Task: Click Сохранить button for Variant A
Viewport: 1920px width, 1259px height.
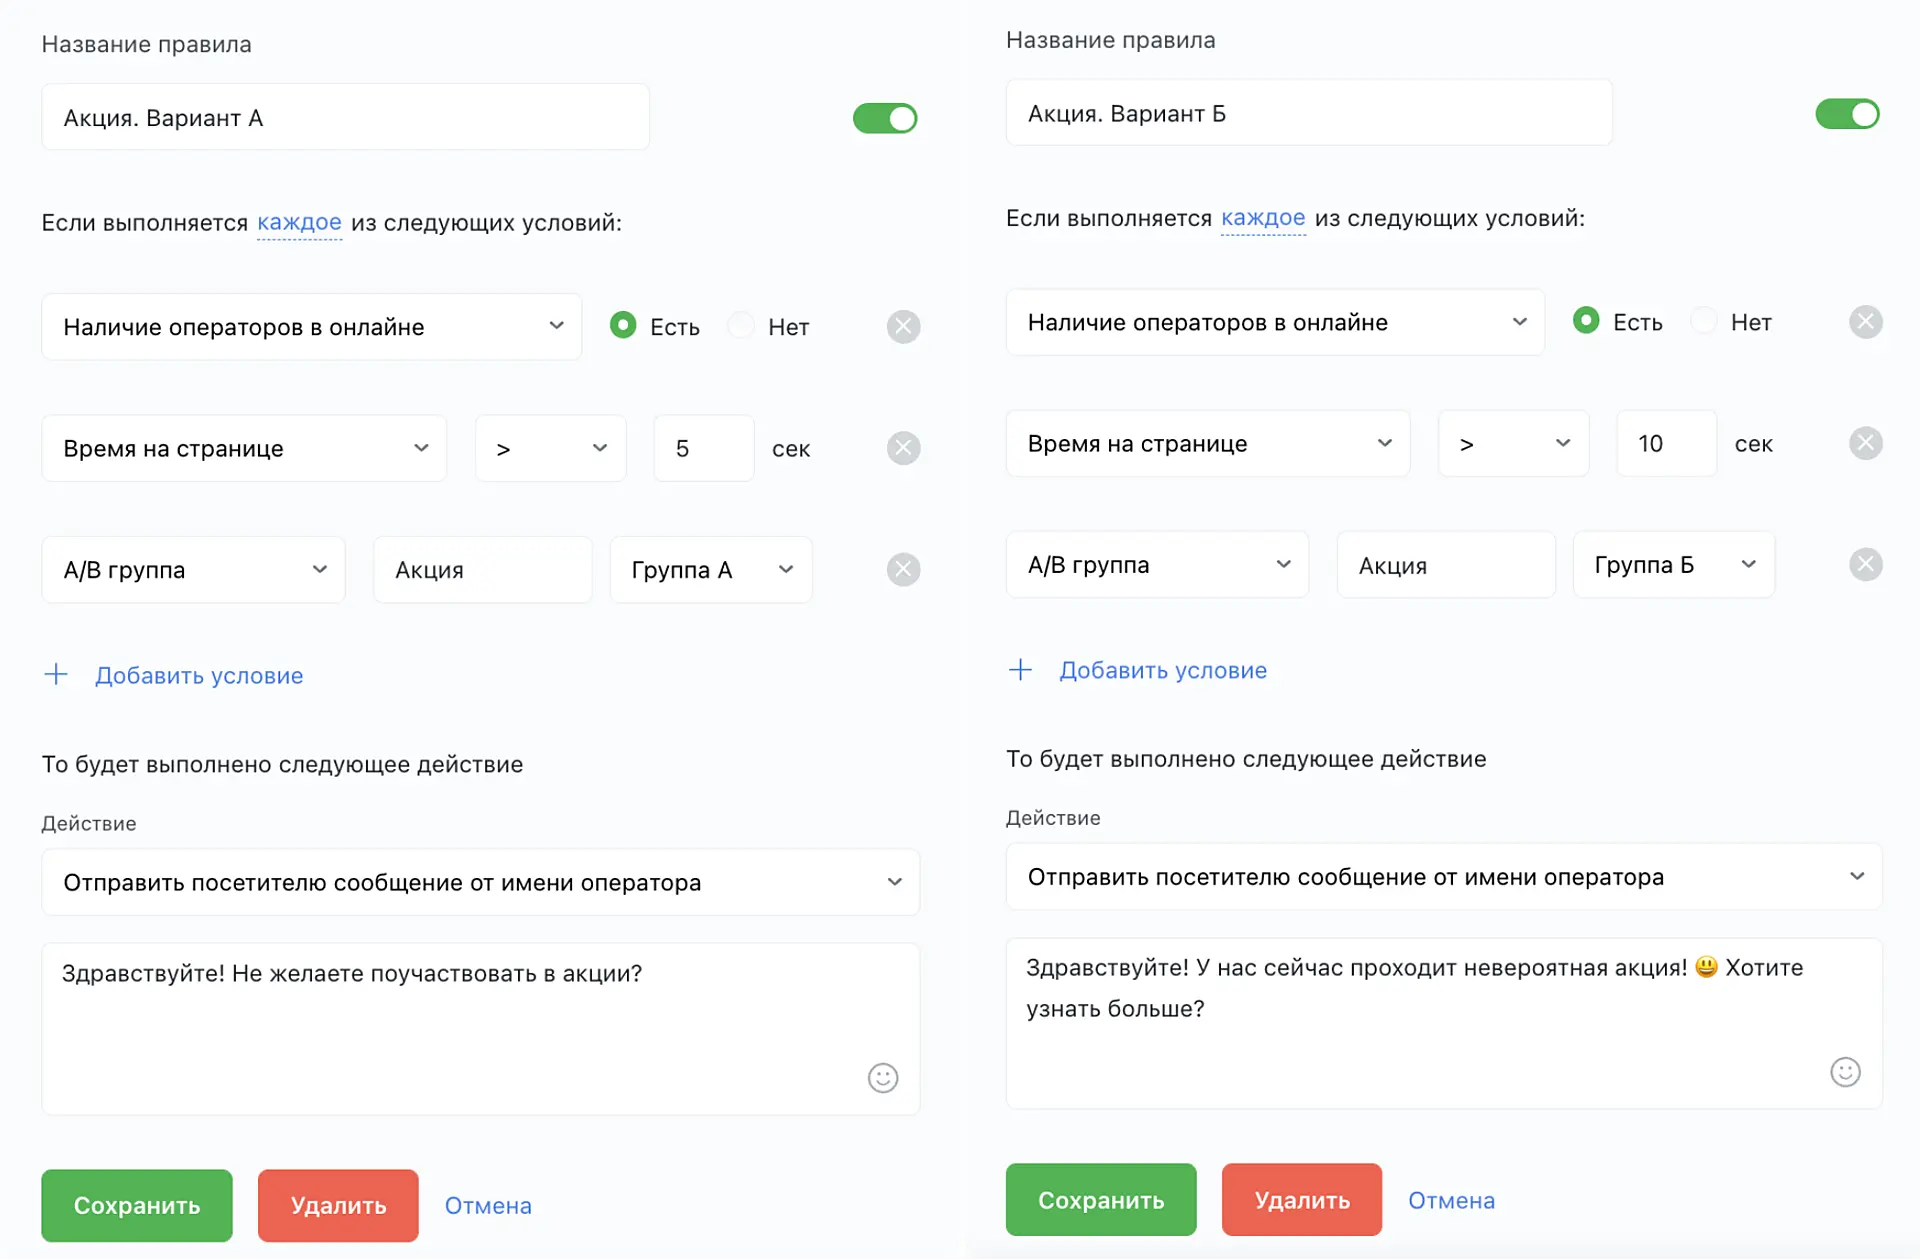Action: (x=137, y=1205)
